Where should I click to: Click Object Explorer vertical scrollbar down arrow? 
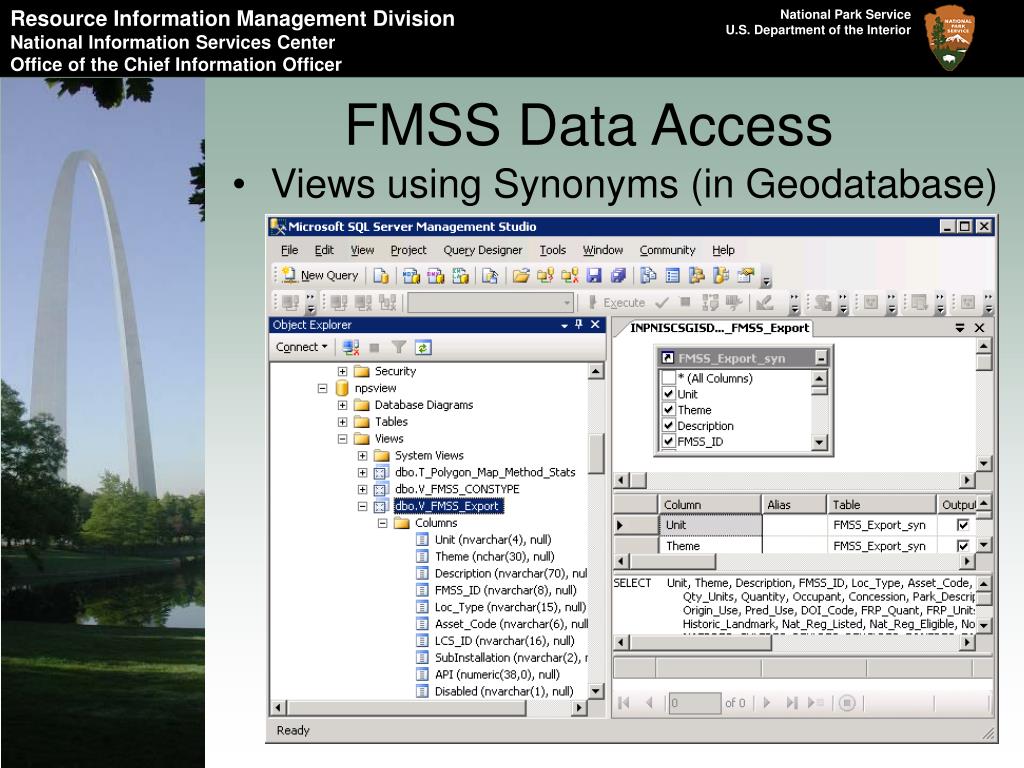pyautogui.click(x=595, y=691)
